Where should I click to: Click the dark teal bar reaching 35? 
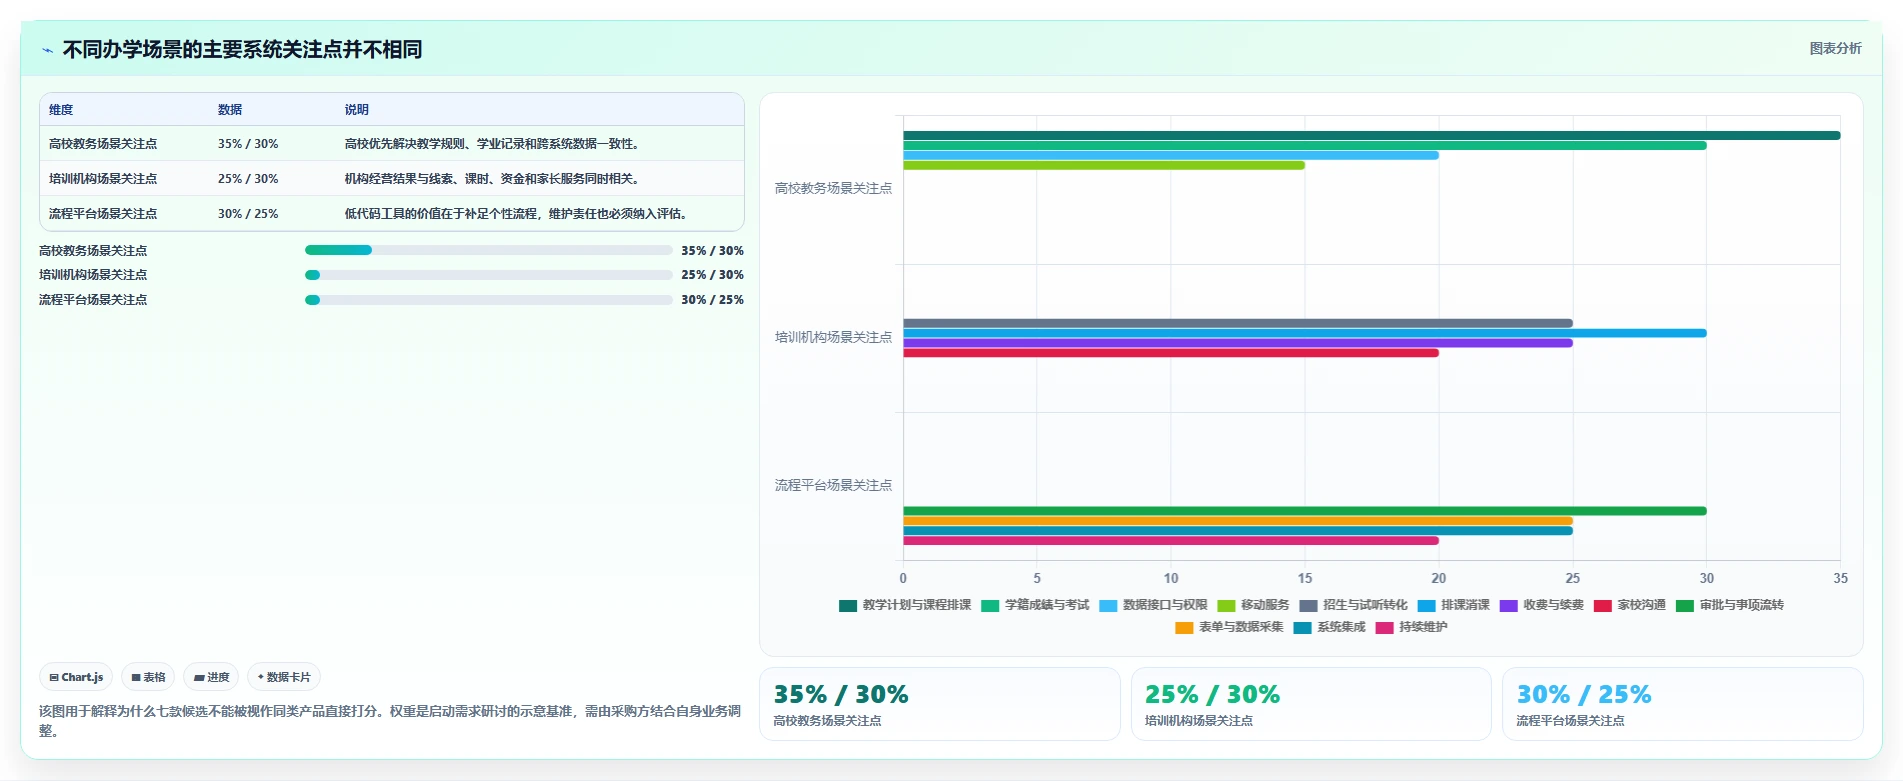pos(1371,135)
